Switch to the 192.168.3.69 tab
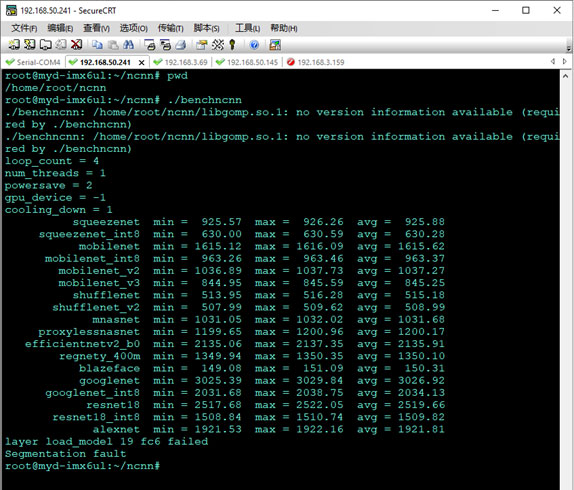This screenshot has width=574, height=490. pos(180,62)
